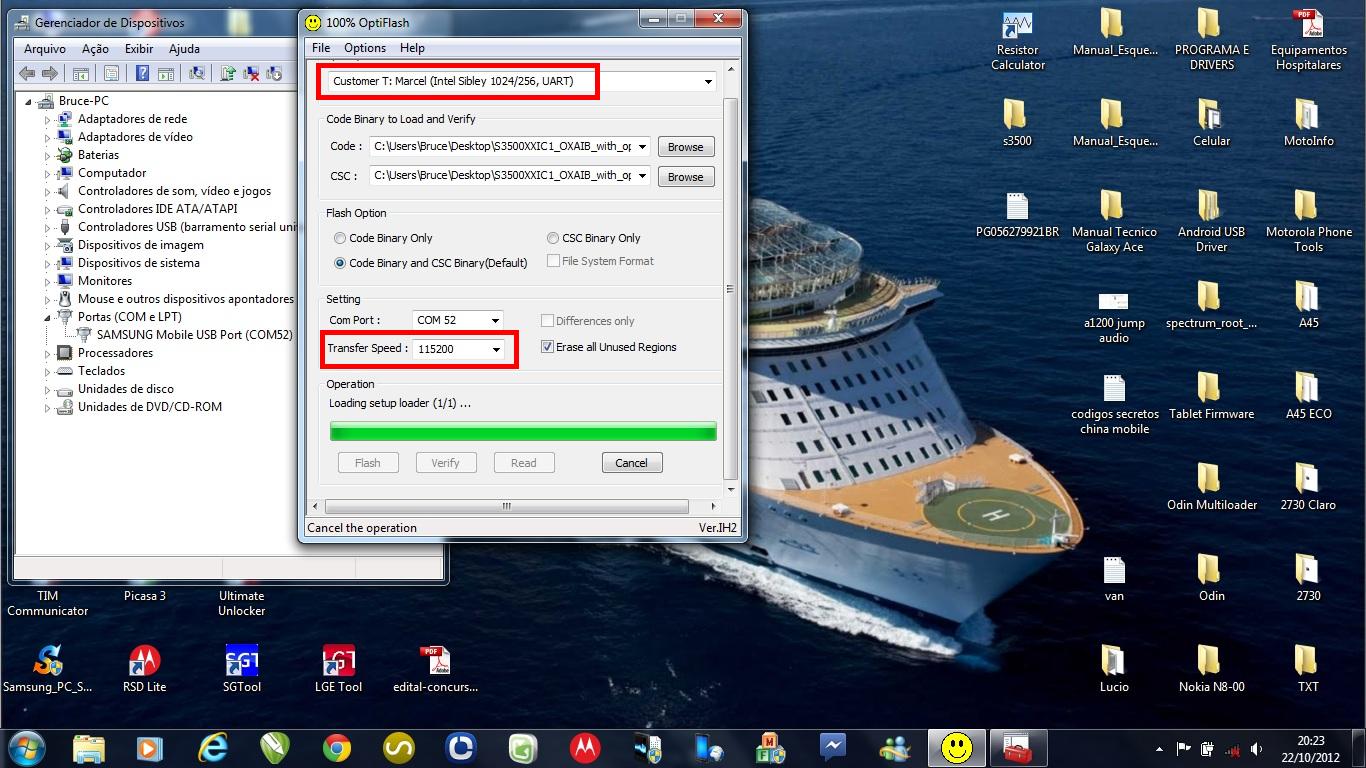Open Arquivo menu in Device Manager
This screenshot has height=768, width=1366.
pos(45,49)
